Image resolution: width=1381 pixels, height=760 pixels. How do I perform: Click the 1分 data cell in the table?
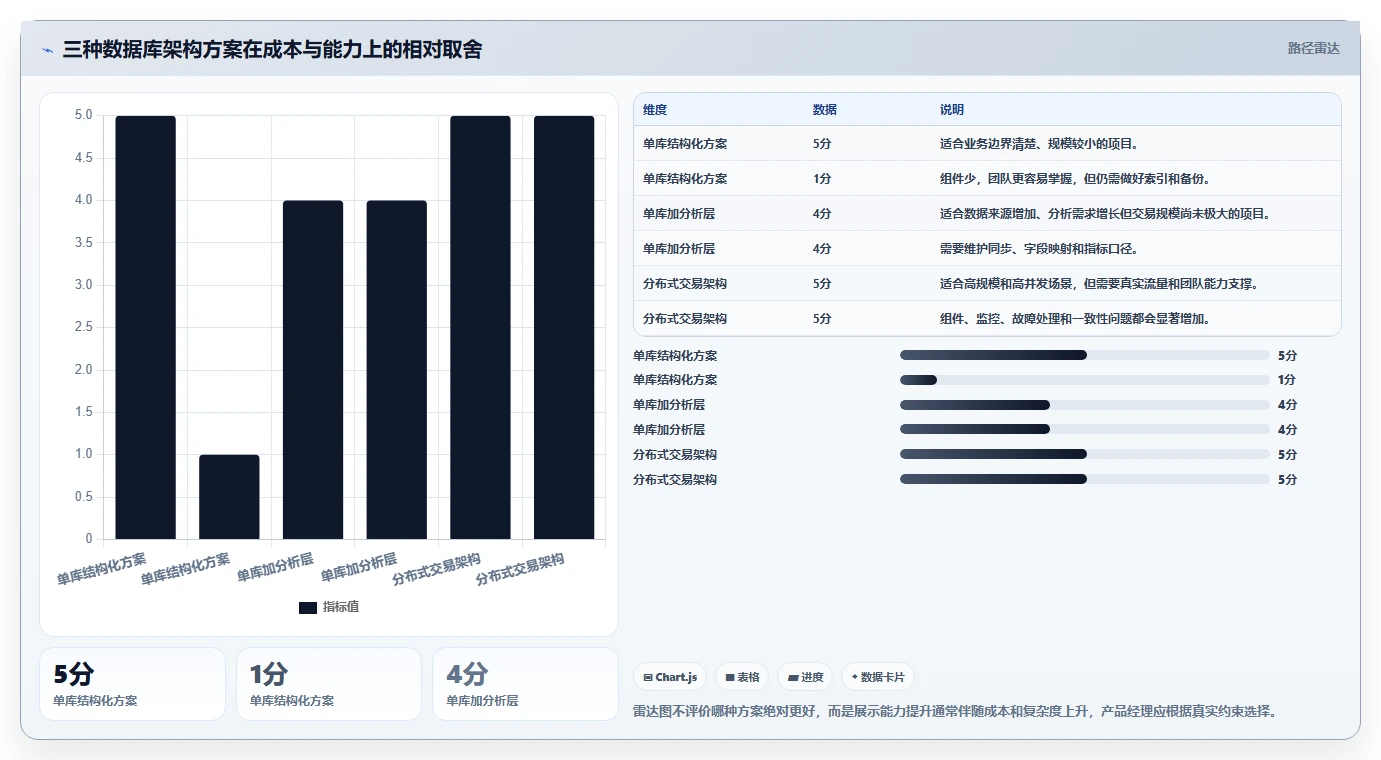pyautogui.click(x=822, y=179)
